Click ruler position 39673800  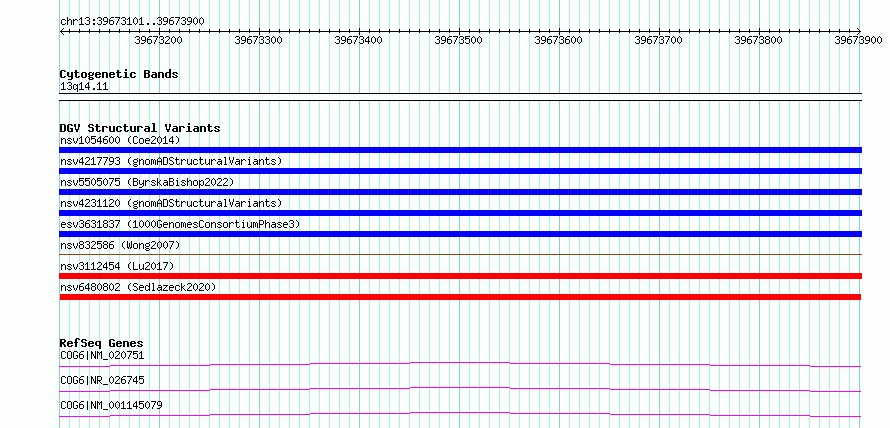(758, 40)
